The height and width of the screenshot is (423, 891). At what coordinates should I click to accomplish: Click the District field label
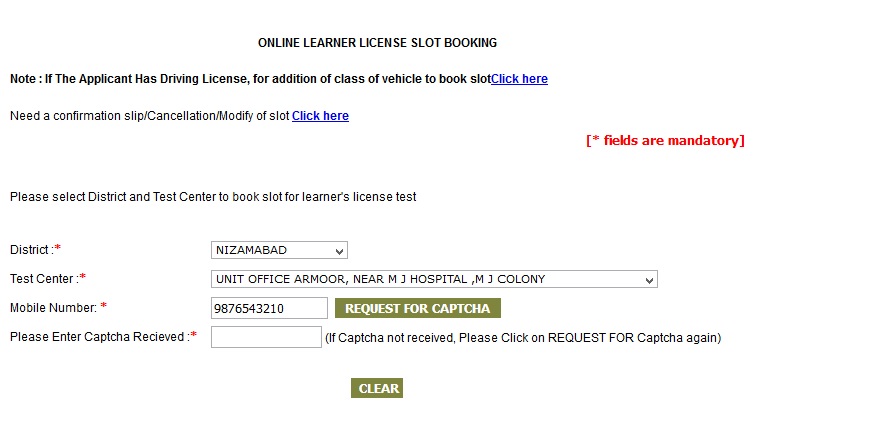(x=31, y=249)
